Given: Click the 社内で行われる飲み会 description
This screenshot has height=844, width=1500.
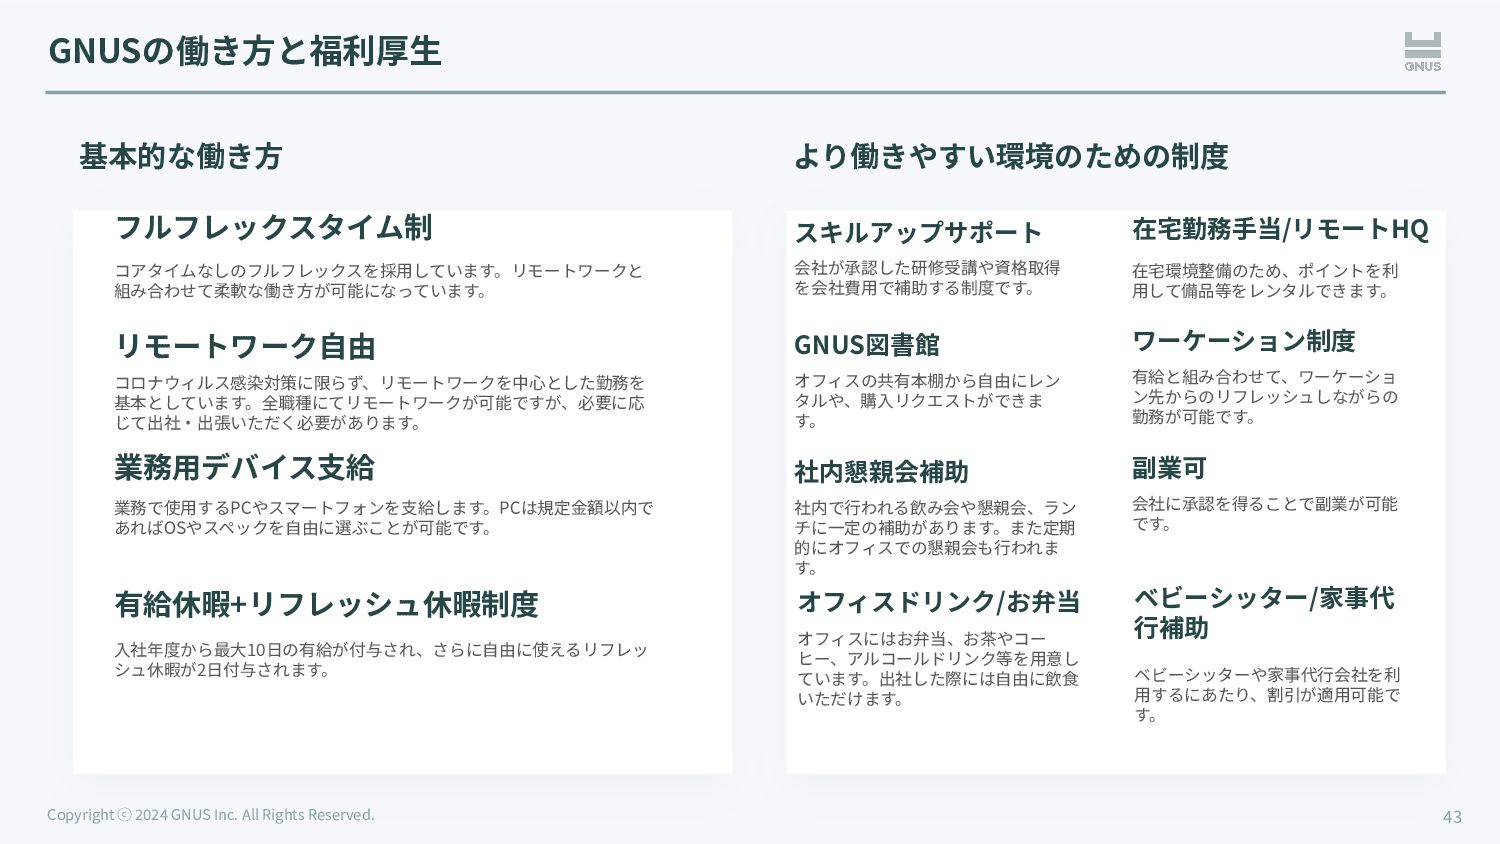Looking at the screenshot, I should click(935, 538).
